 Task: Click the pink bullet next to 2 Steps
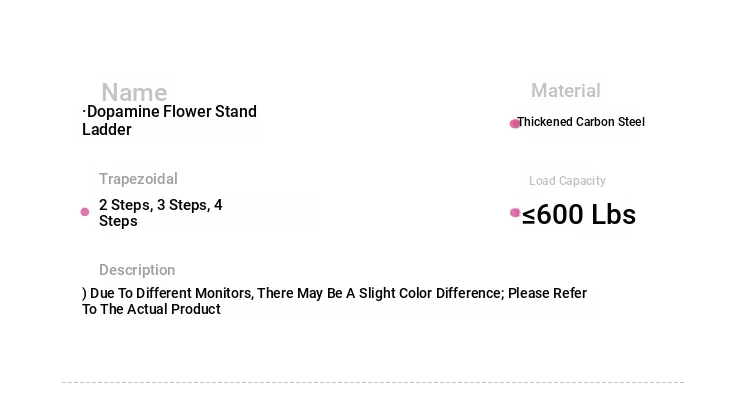85,212
